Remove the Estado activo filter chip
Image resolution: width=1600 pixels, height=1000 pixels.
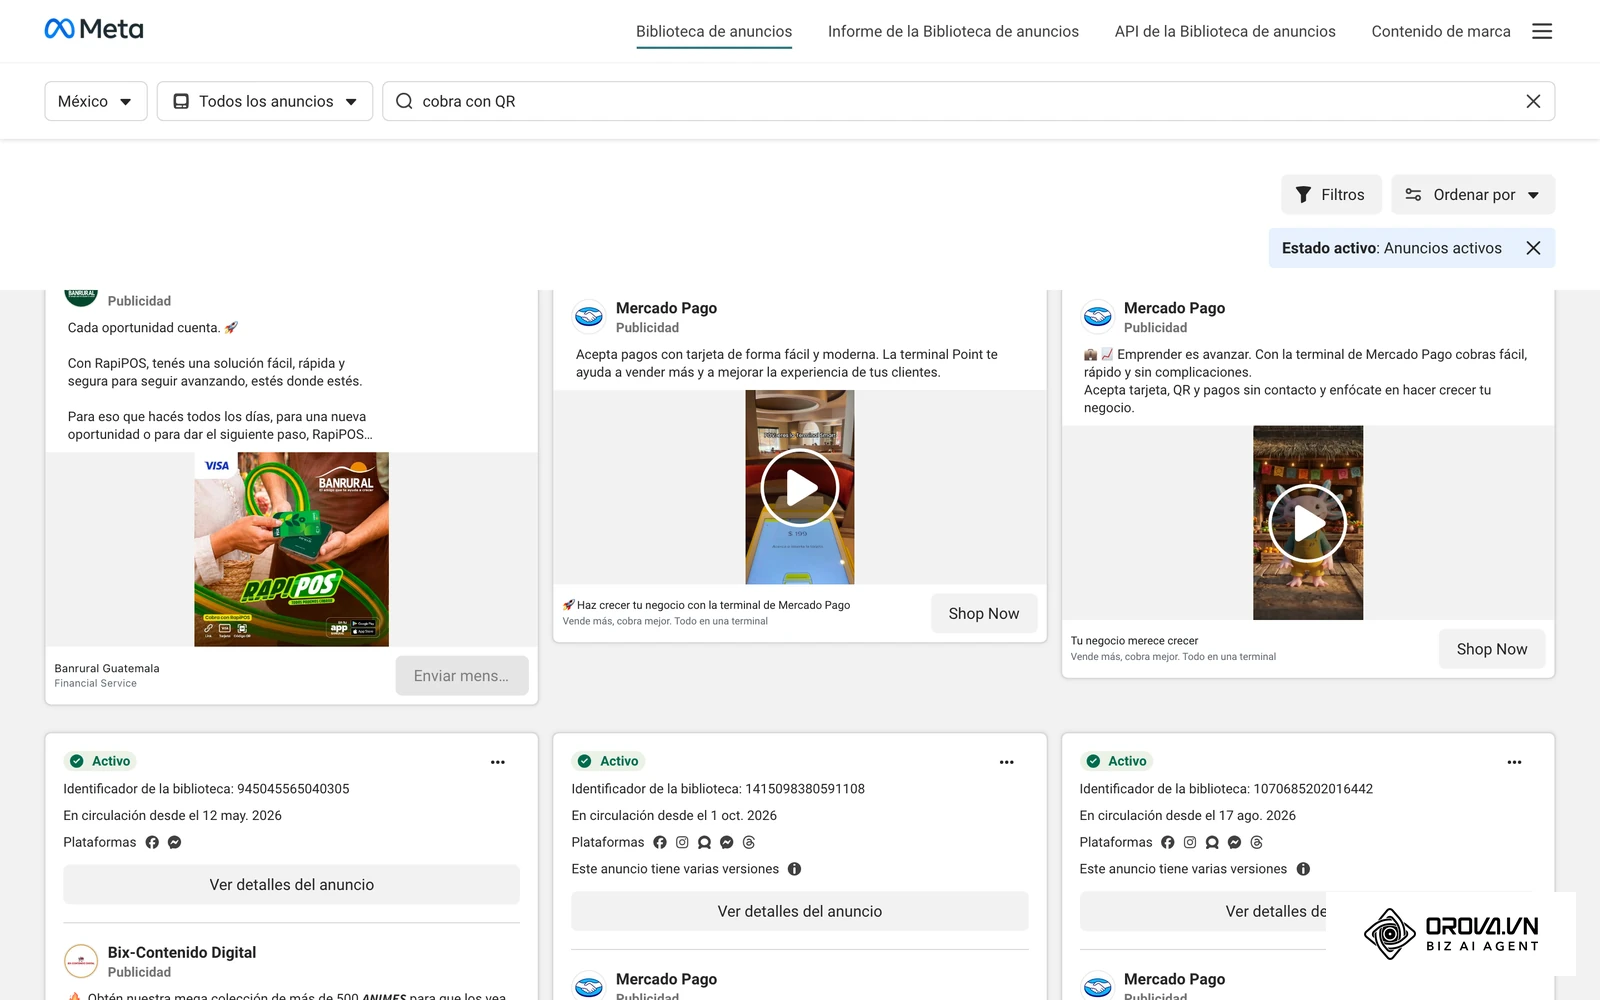[x=1533, y=248]
